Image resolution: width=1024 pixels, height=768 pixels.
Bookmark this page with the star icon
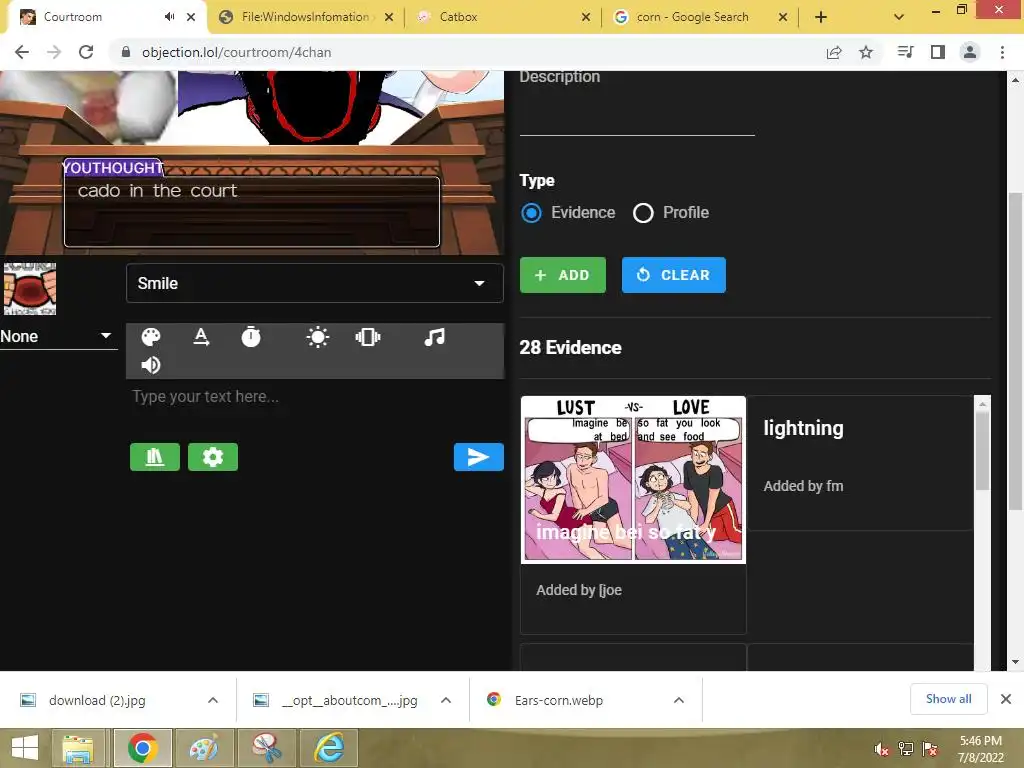(x=866, y=52)
